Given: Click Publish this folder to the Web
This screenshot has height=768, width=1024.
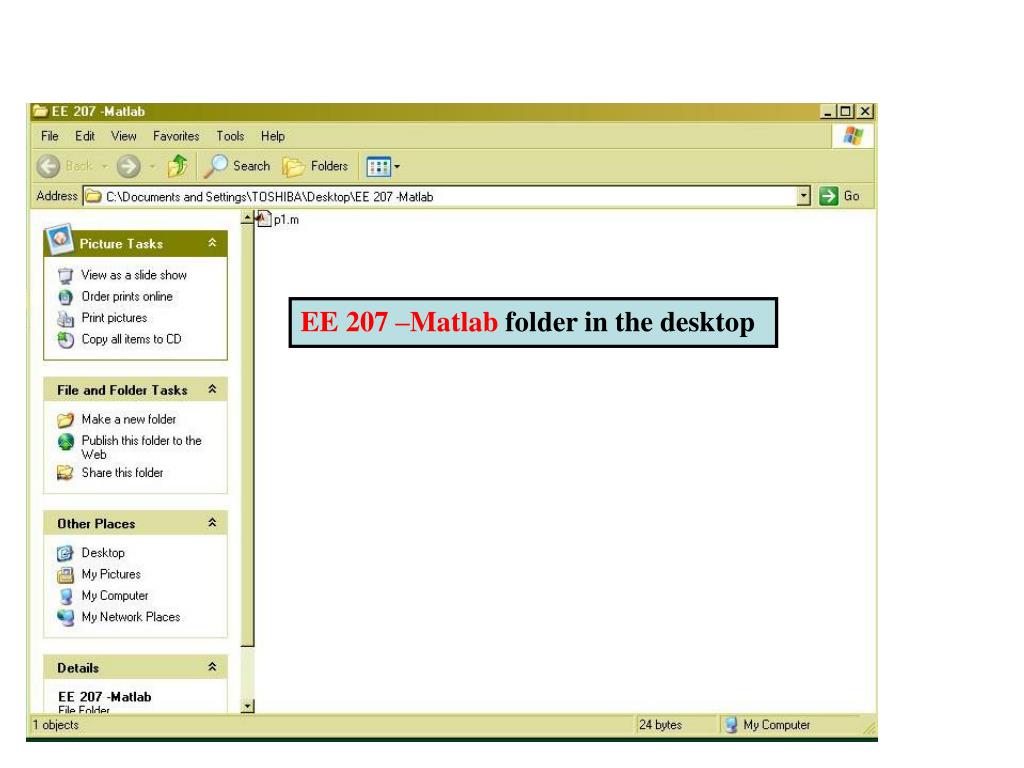Looking at the screenshot, I should [x=141, y=447].
